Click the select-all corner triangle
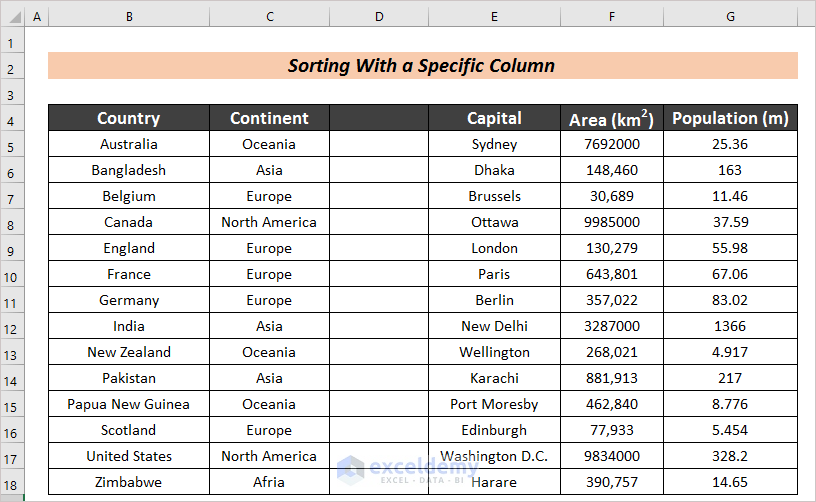This screenshot has height=502, width=816. pos(12,18)
